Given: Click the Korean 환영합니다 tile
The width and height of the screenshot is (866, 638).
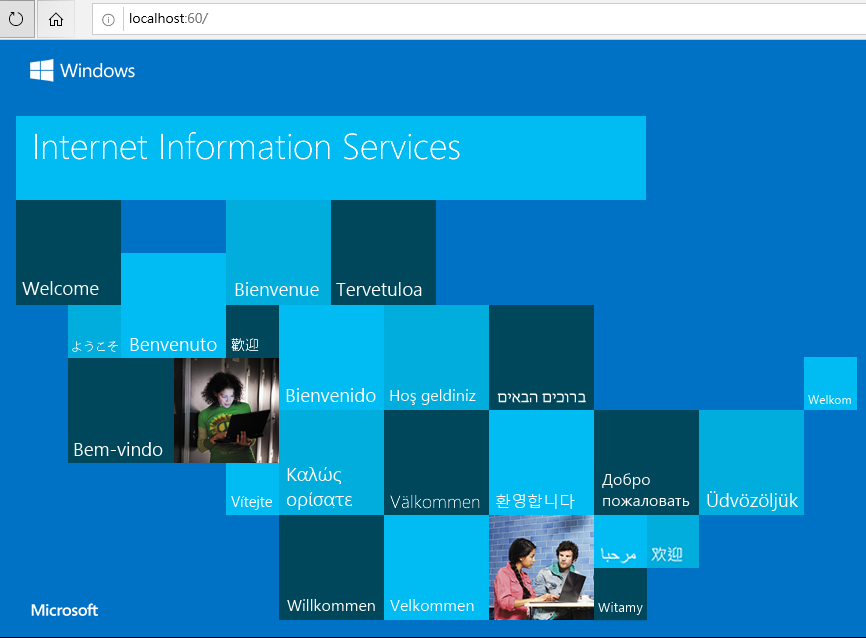Looking at the screenshot, I should (x=541, y=462).
